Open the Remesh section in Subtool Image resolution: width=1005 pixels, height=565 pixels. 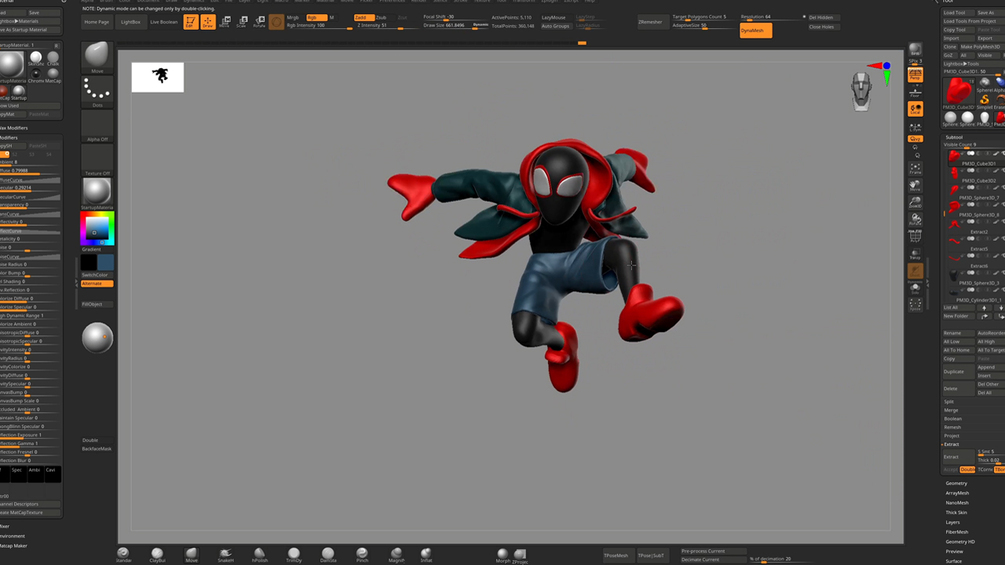[x=952, y=427]
